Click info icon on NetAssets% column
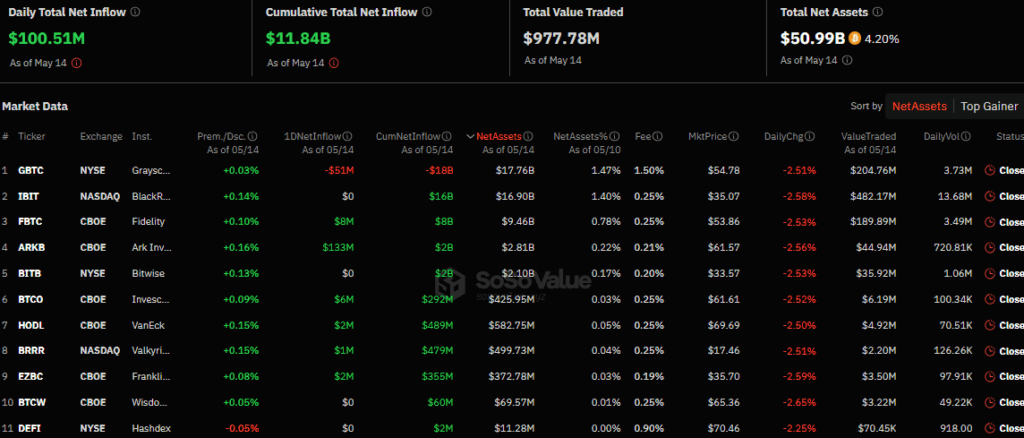Image resolution: width=1024 pixels, height=438 pixels. point(615,136)
